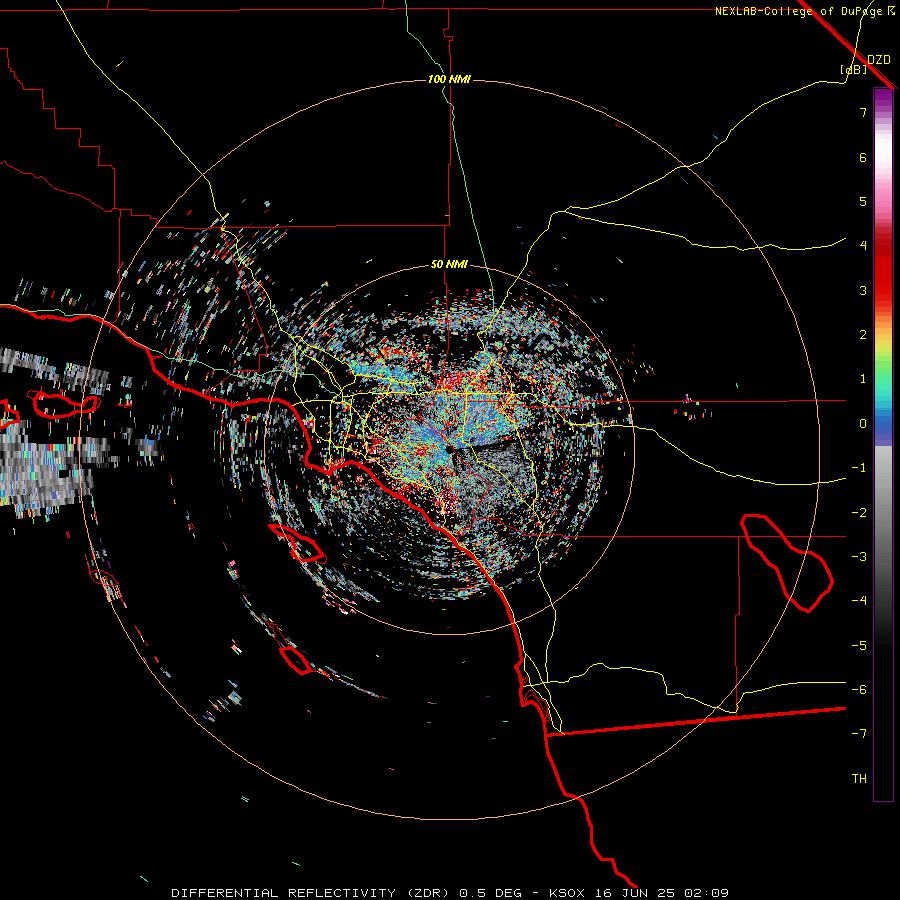This screenshot has width=900, height=900.
Task: Click the black radar site dot at center
Action: pyautogui.click(x=449, y=450)
